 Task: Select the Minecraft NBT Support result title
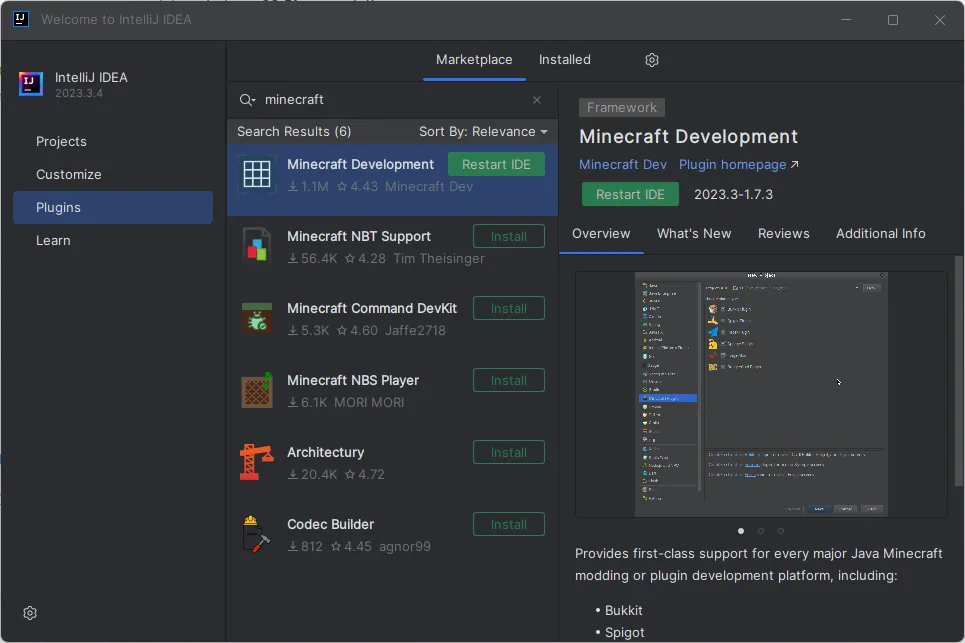359,236
